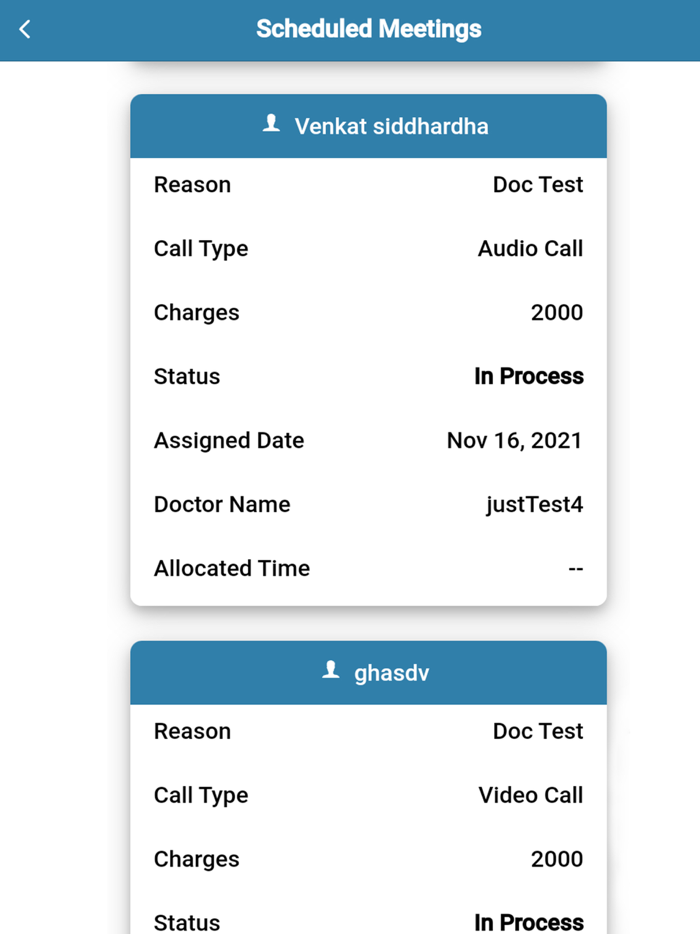
Task: Select the Video Call value
Action: point(530,796)
